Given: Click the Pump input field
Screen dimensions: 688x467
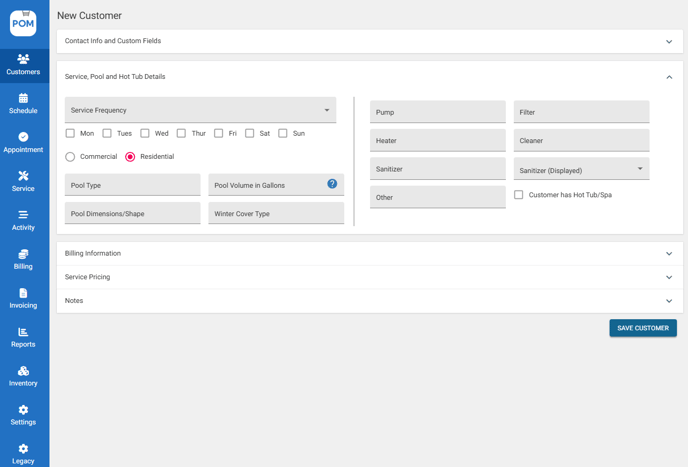Looking at the screenshot, I should 437,112.
